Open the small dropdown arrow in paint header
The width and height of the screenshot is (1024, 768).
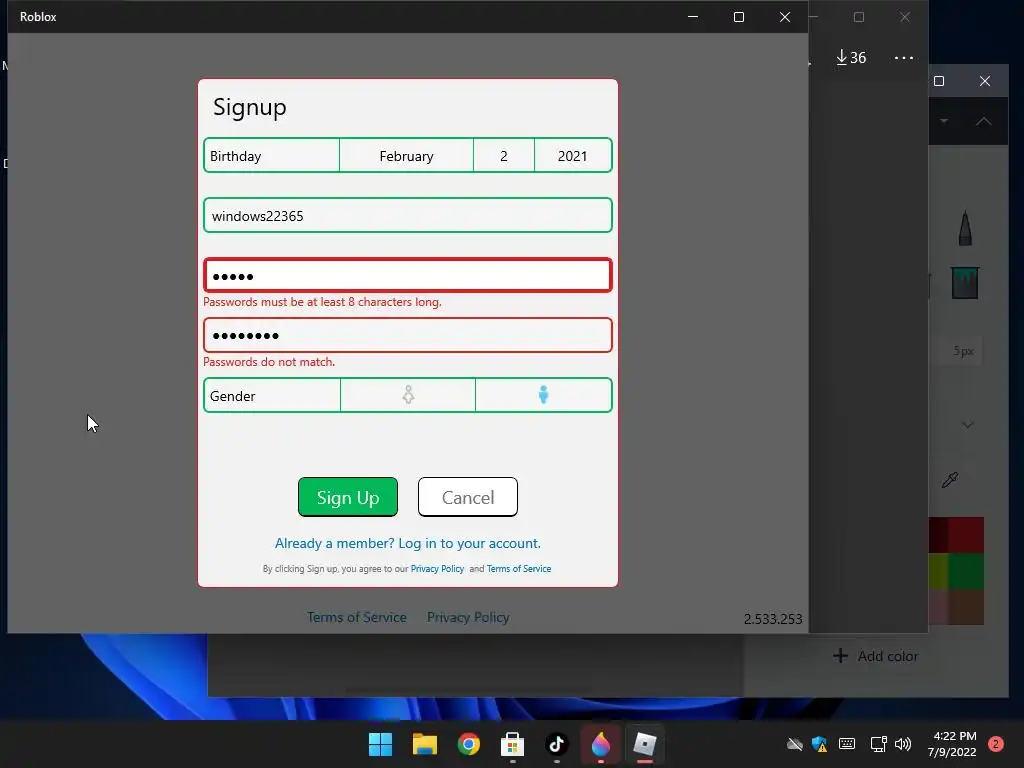click(944, 121)
